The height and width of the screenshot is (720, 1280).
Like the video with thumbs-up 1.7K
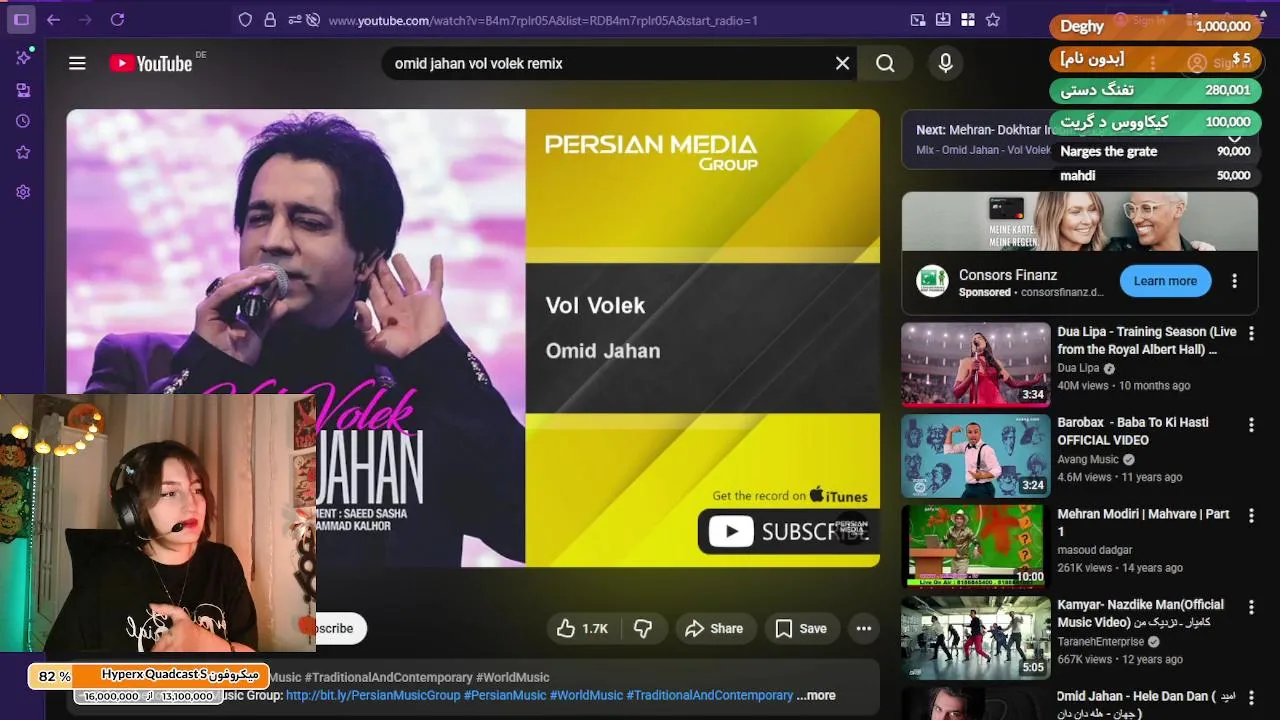pos(582,628)
